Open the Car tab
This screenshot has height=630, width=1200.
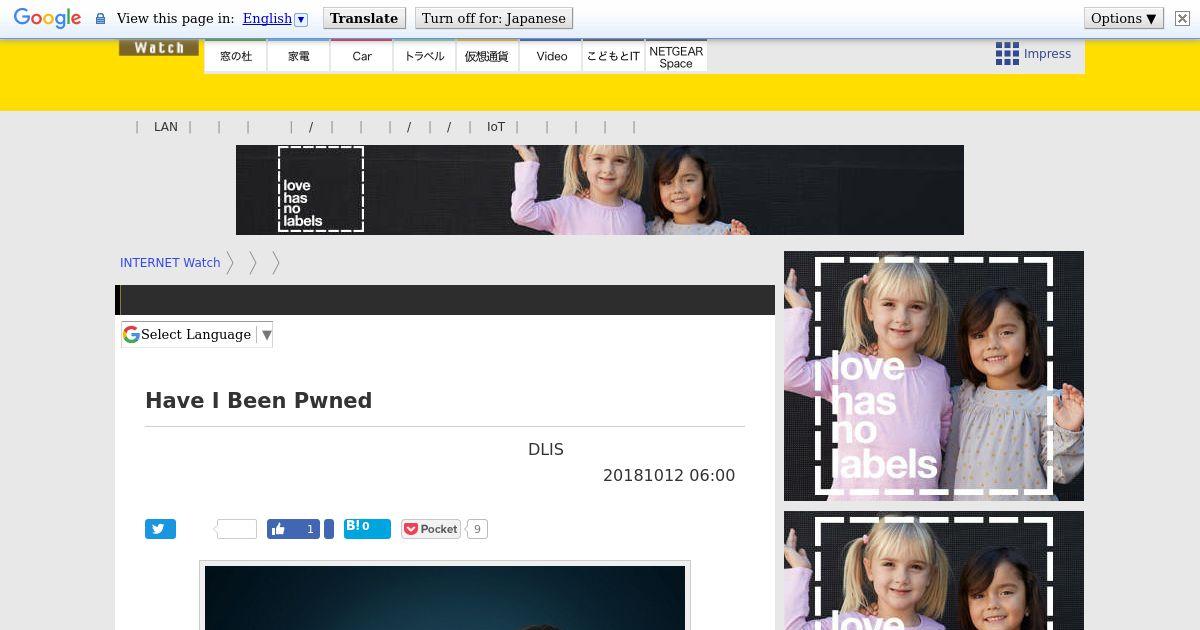pyautogui.click(x=362, y=56)
